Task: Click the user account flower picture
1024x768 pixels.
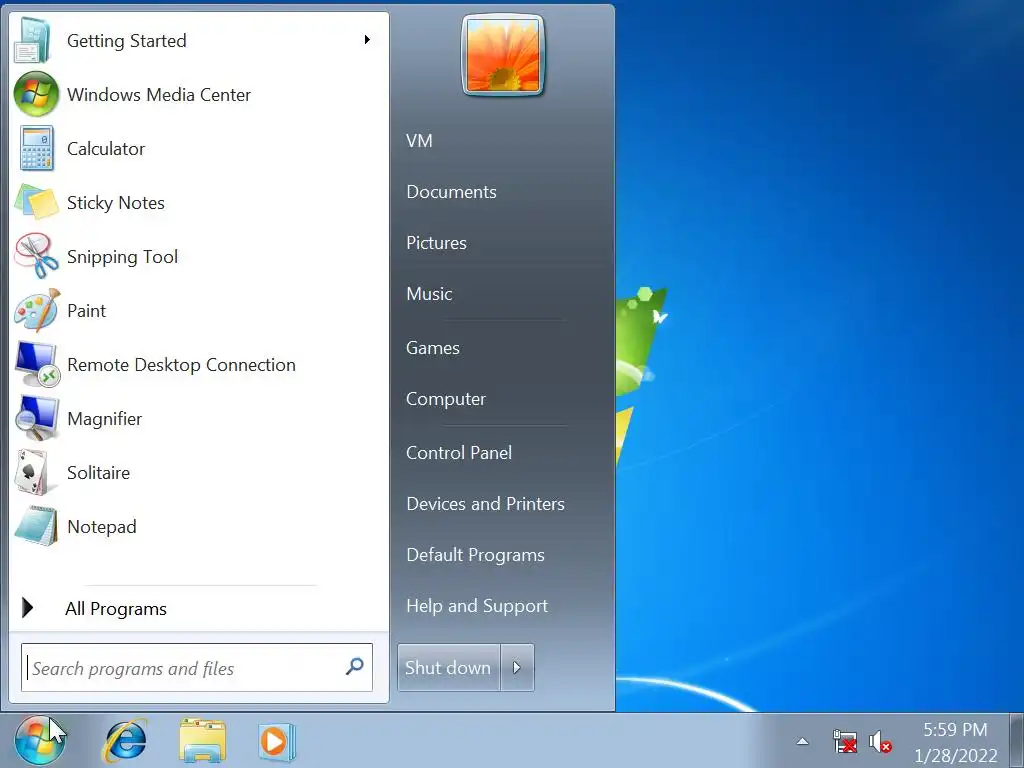Action: pos(503,55)
